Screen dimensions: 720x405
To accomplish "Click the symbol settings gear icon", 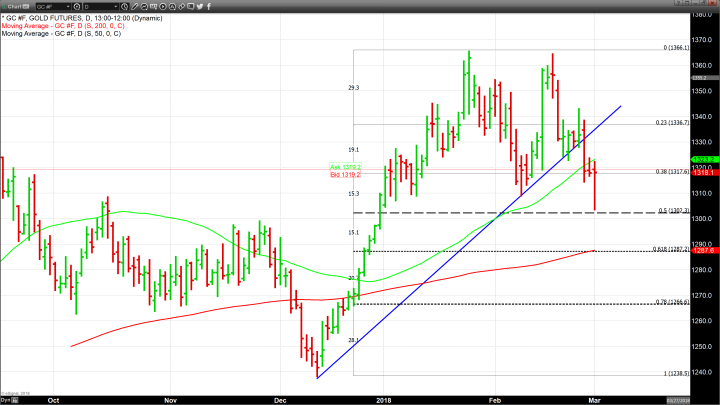I will [77, 6].
